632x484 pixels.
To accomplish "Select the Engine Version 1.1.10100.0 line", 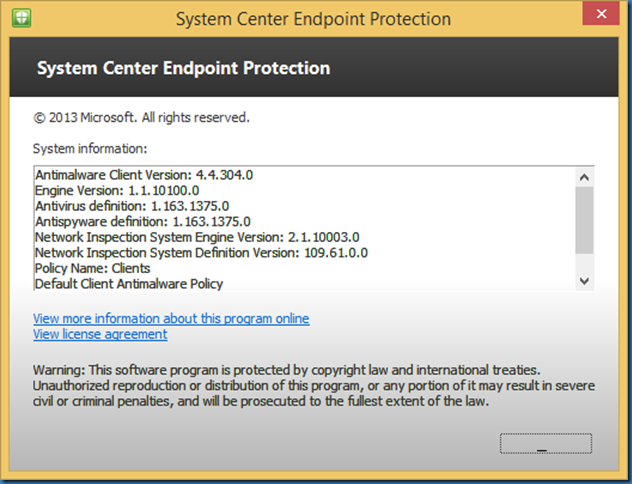I will coord(117,190).
